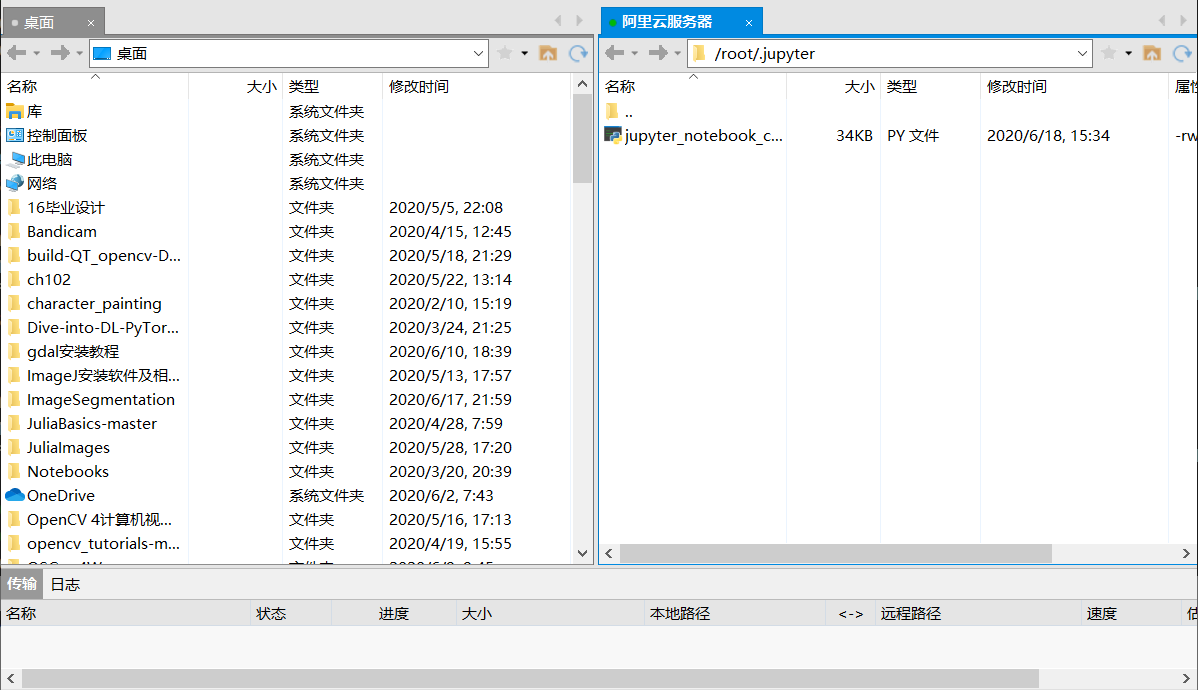Click the remote panel bookmark star icon
This screenshot has width=1198, height=690.
[1108, 53]
